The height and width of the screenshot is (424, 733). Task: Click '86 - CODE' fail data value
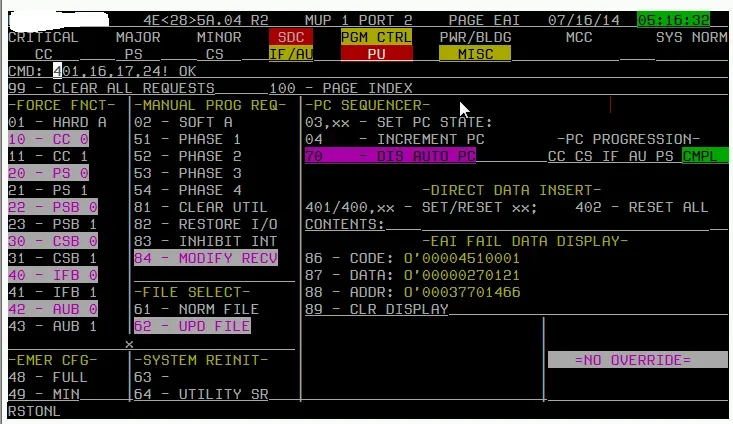point(462,258)
